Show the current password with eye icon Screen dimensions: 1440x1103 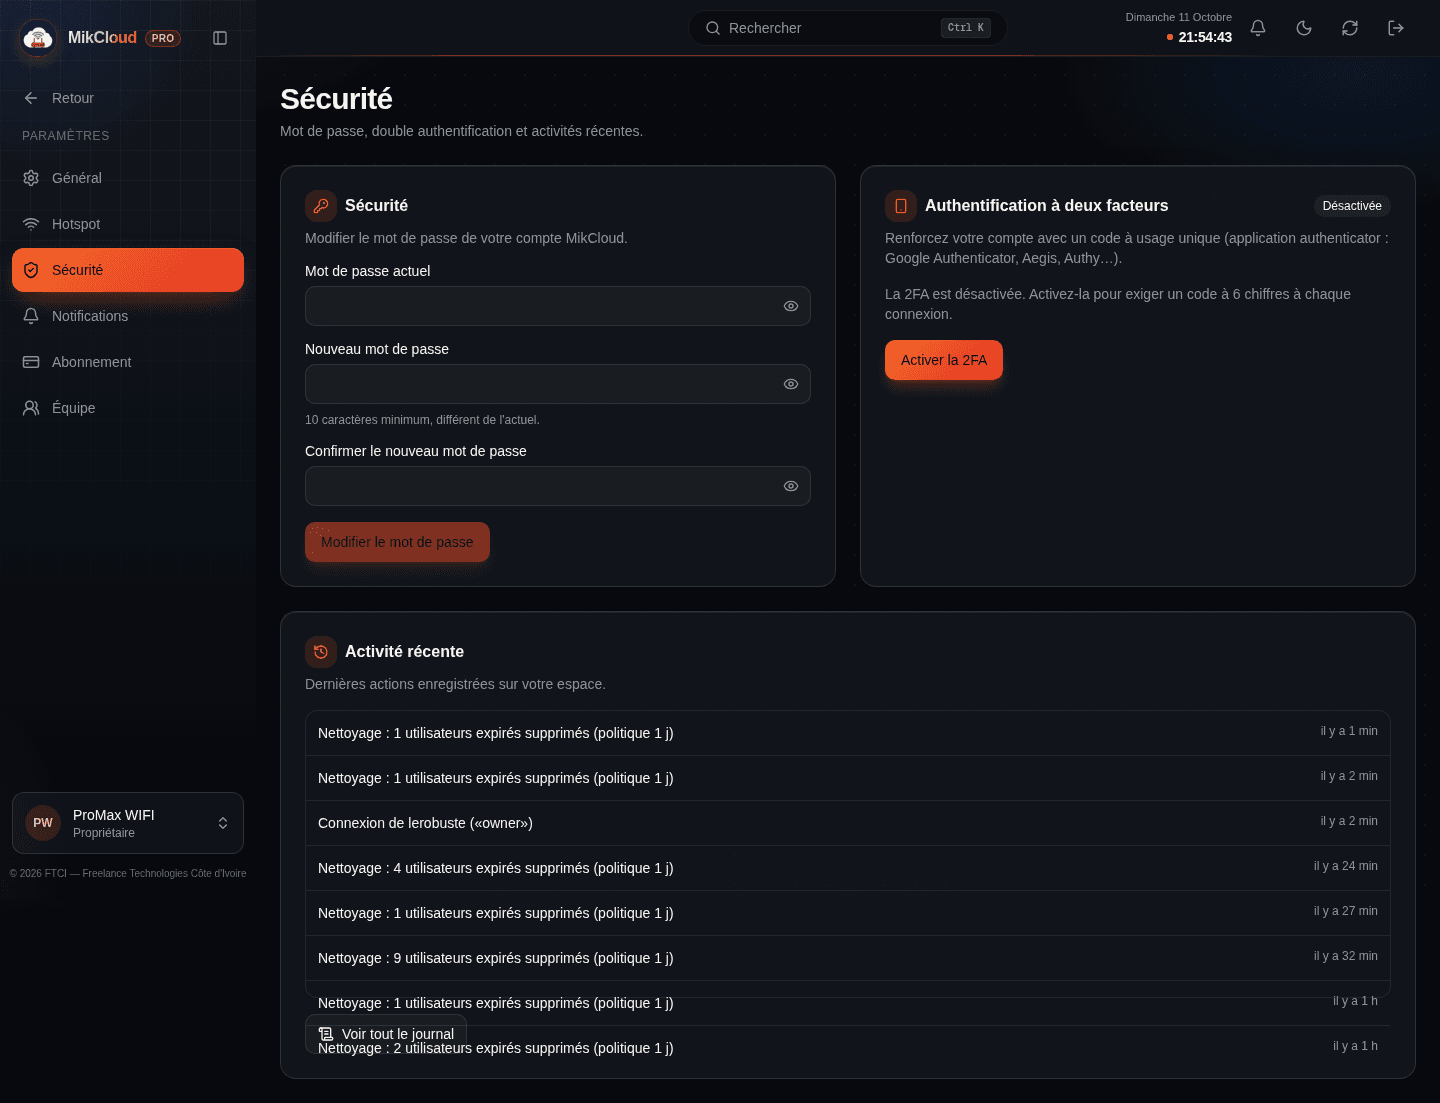(x=791, y=306)
